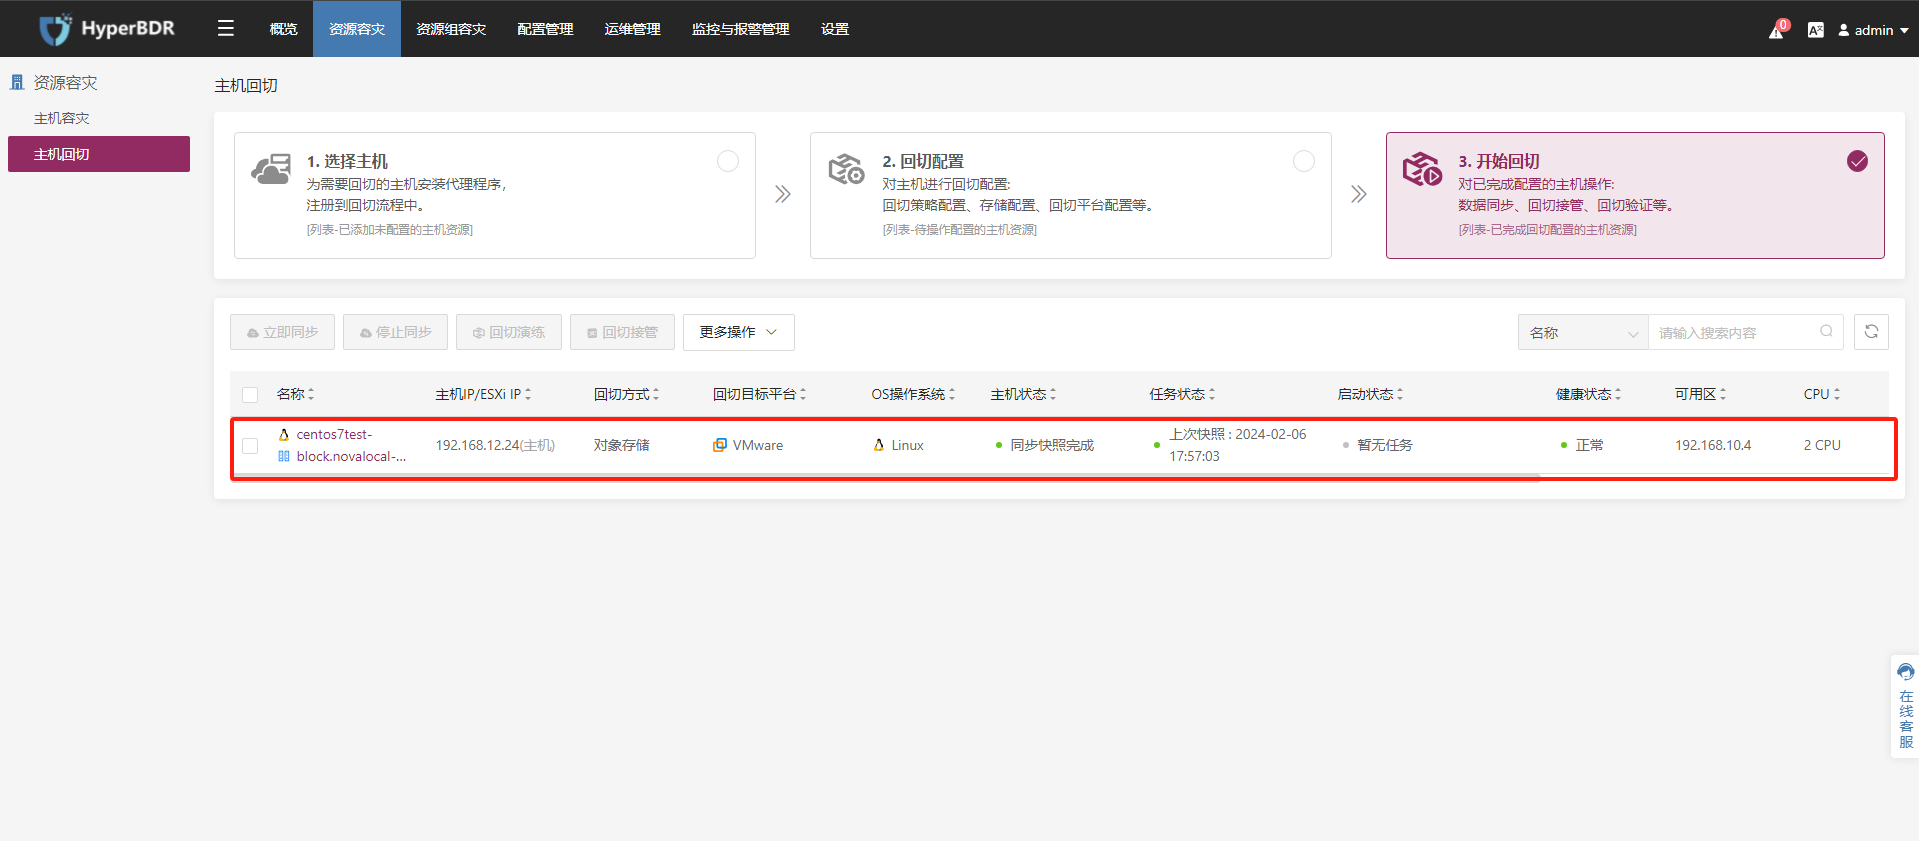Open the 资源容灾 top menu
The image size is (1919, 841).
coord(357,29)
